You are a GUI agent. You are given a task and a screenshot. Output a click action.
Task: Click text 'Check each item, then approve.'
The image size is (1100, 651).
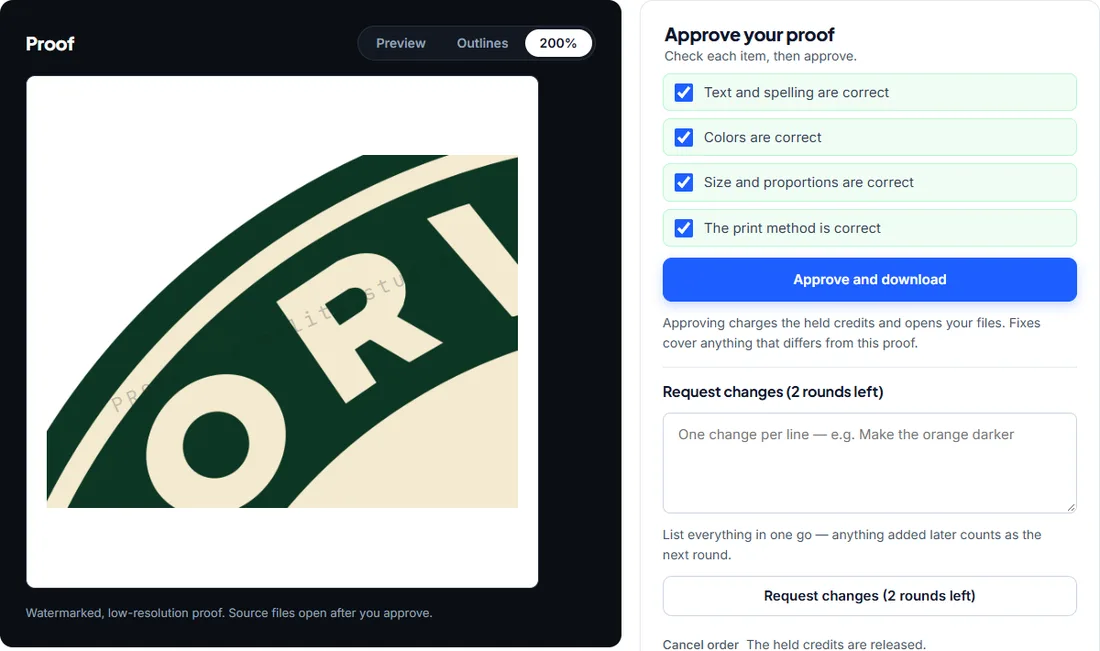click(x=760, y=56)
